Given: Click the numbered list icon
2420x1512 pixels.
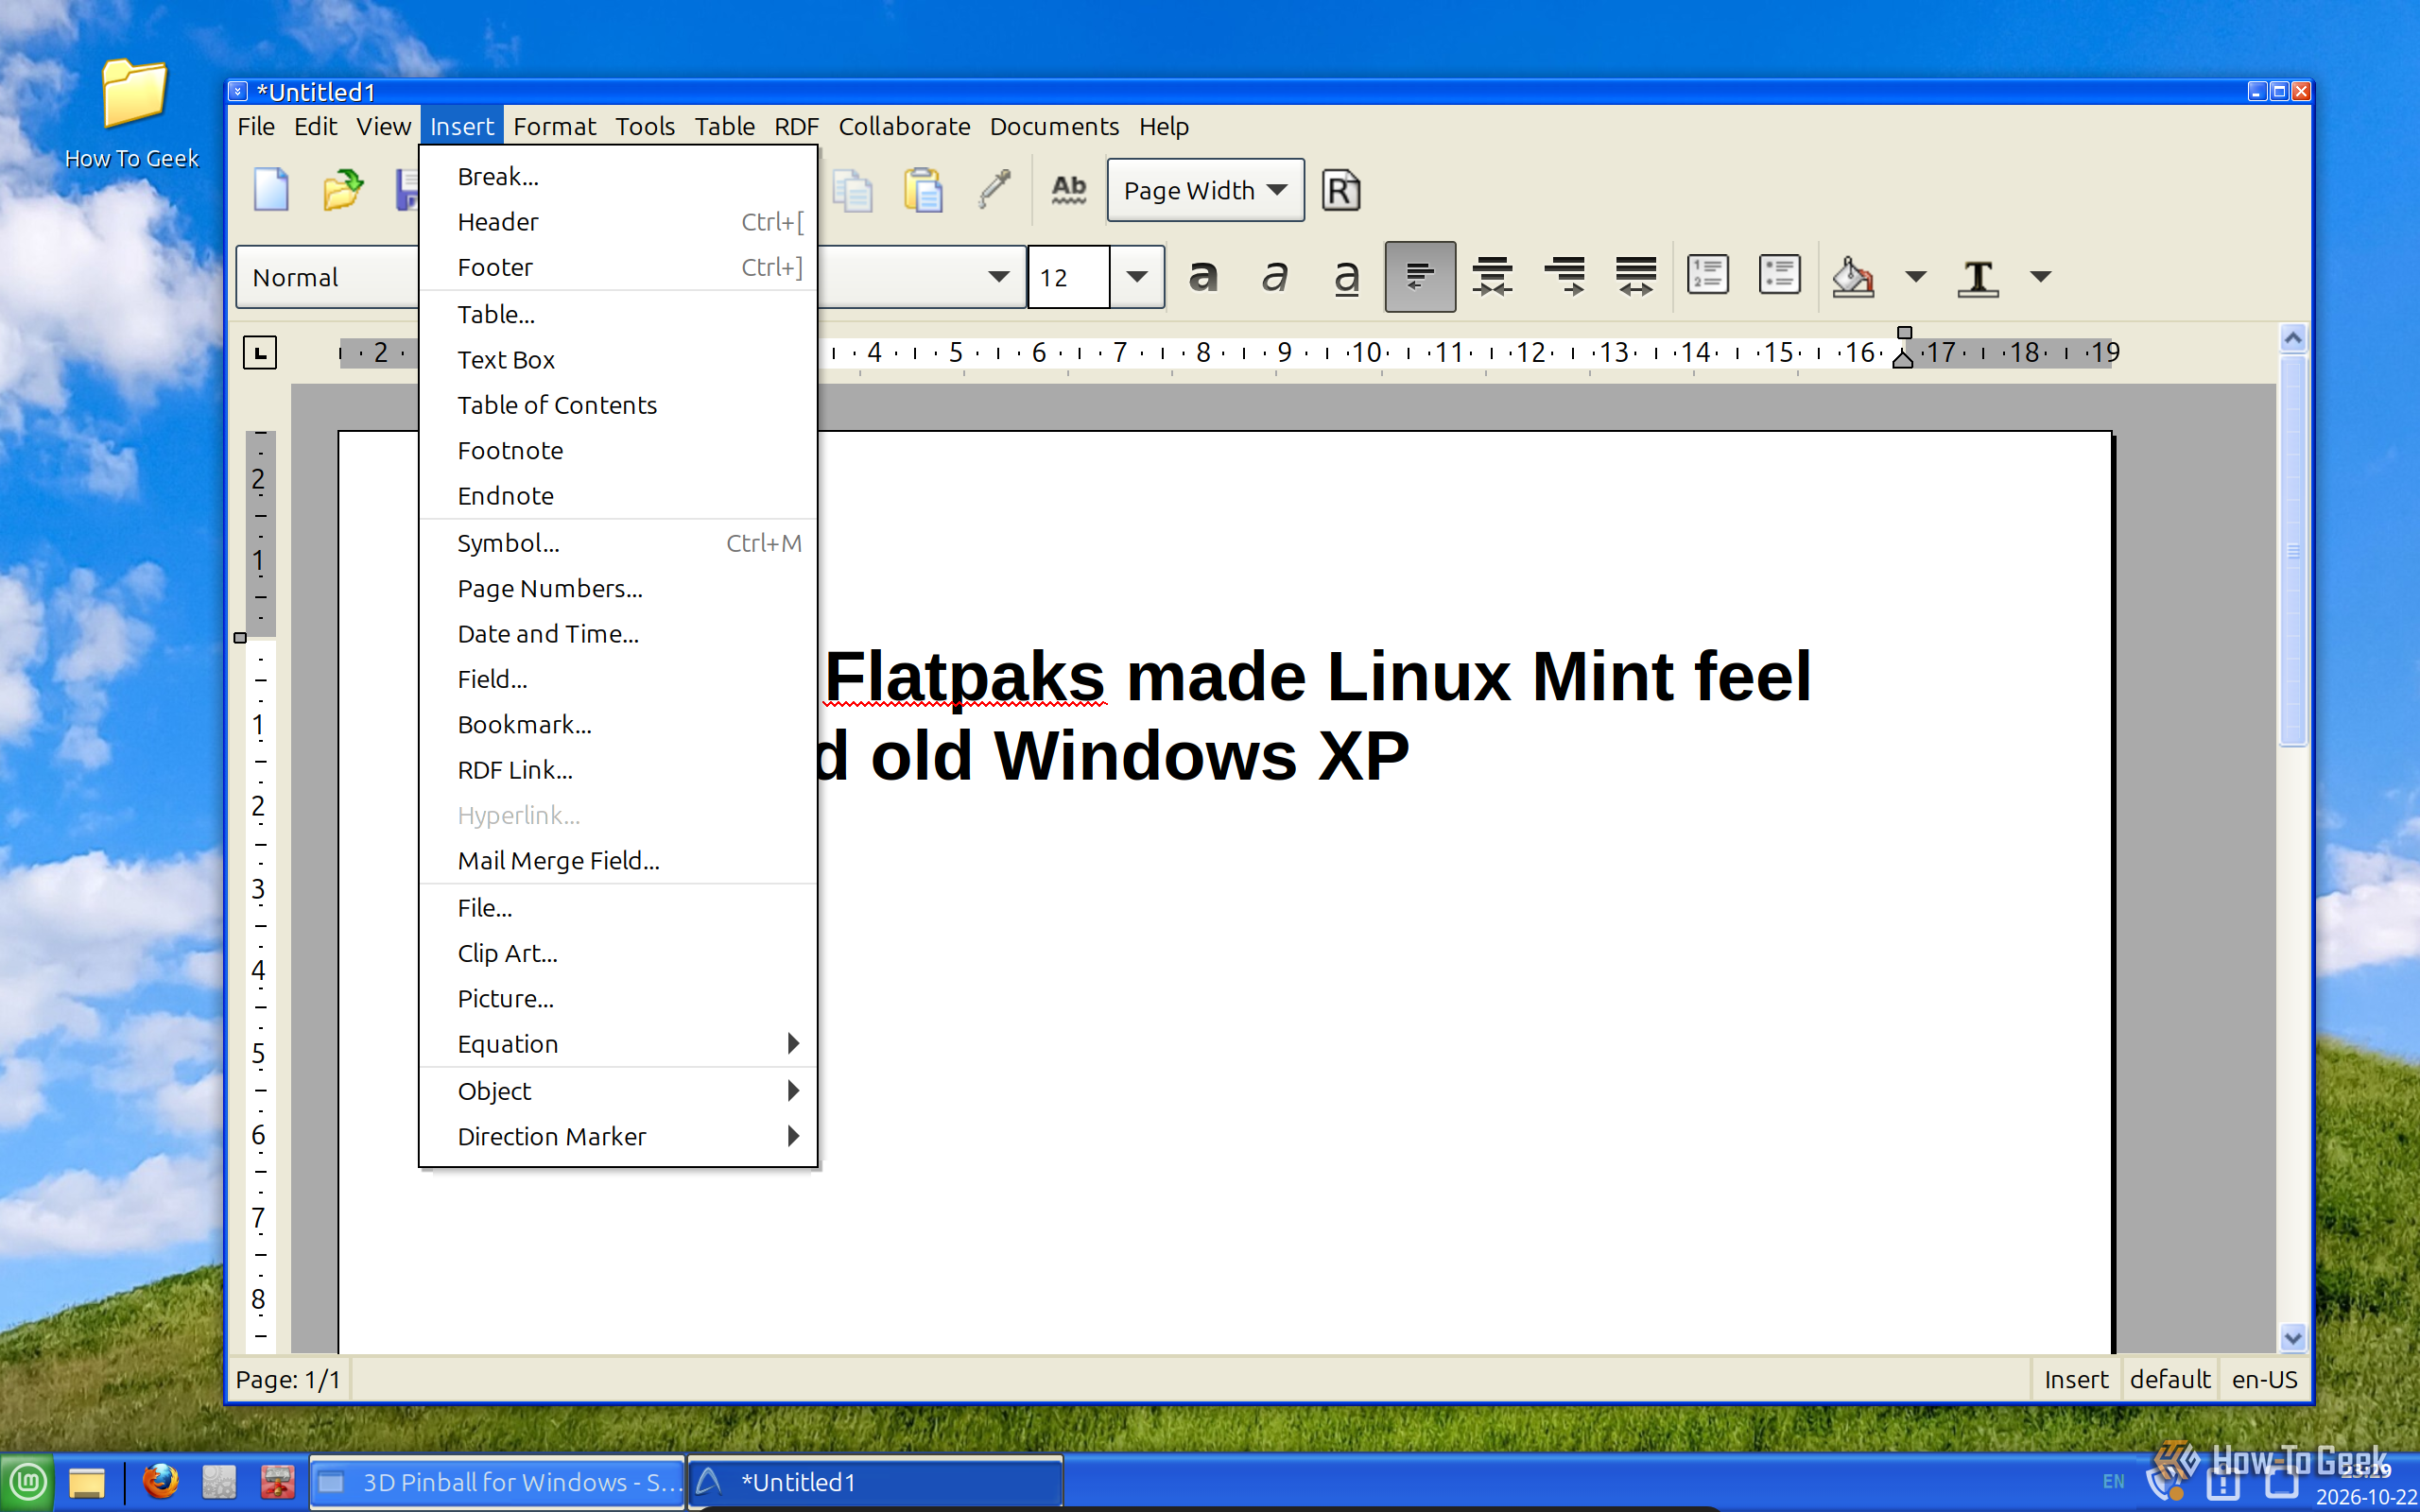Looking at the screenshot, I should [x=1707, y=275].
